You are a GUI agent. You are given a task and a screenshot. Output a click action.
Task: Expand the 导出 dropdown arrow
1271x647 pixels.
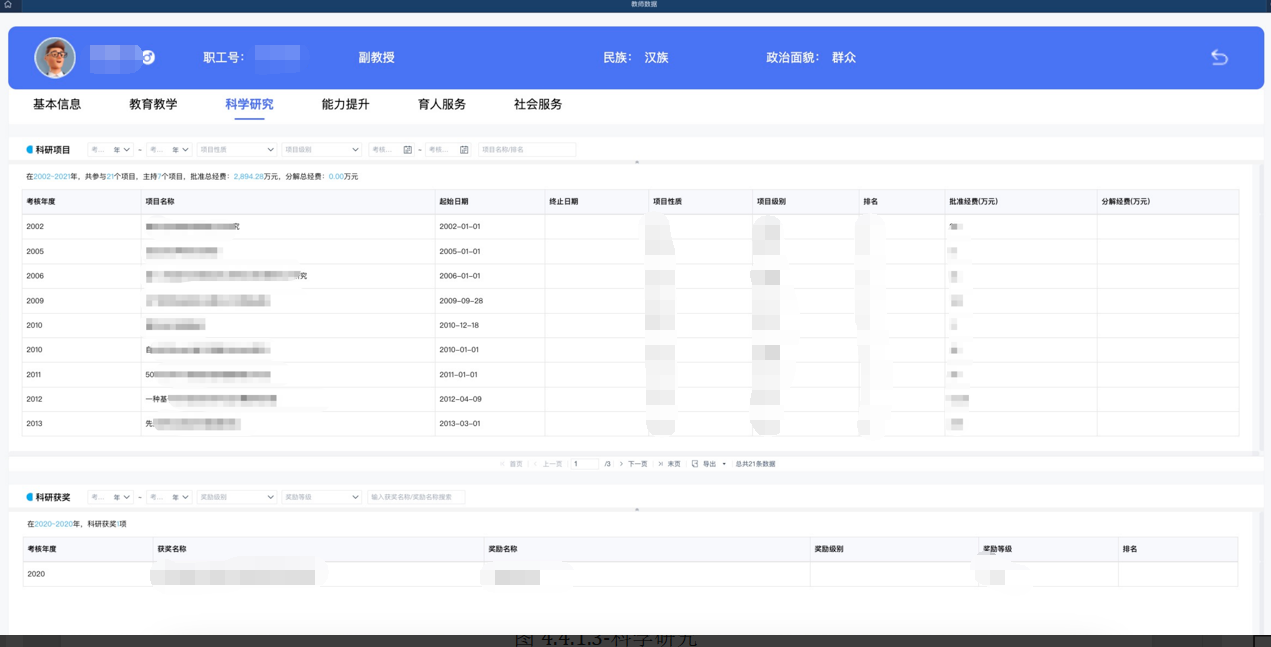(x=724, y=464)
